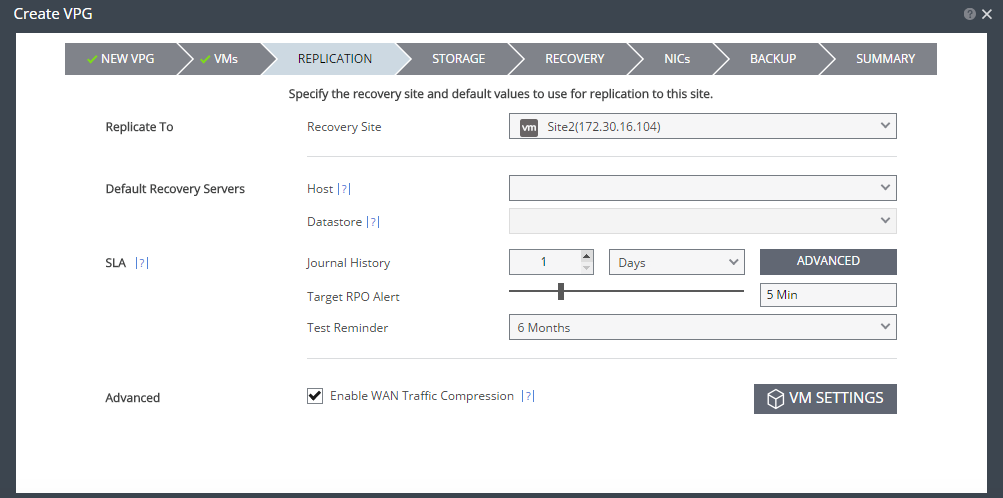The height and width of the screenshot is (498, 1003).
Task: Decrease Journal History value with down arrow
Action: (587, 268)
